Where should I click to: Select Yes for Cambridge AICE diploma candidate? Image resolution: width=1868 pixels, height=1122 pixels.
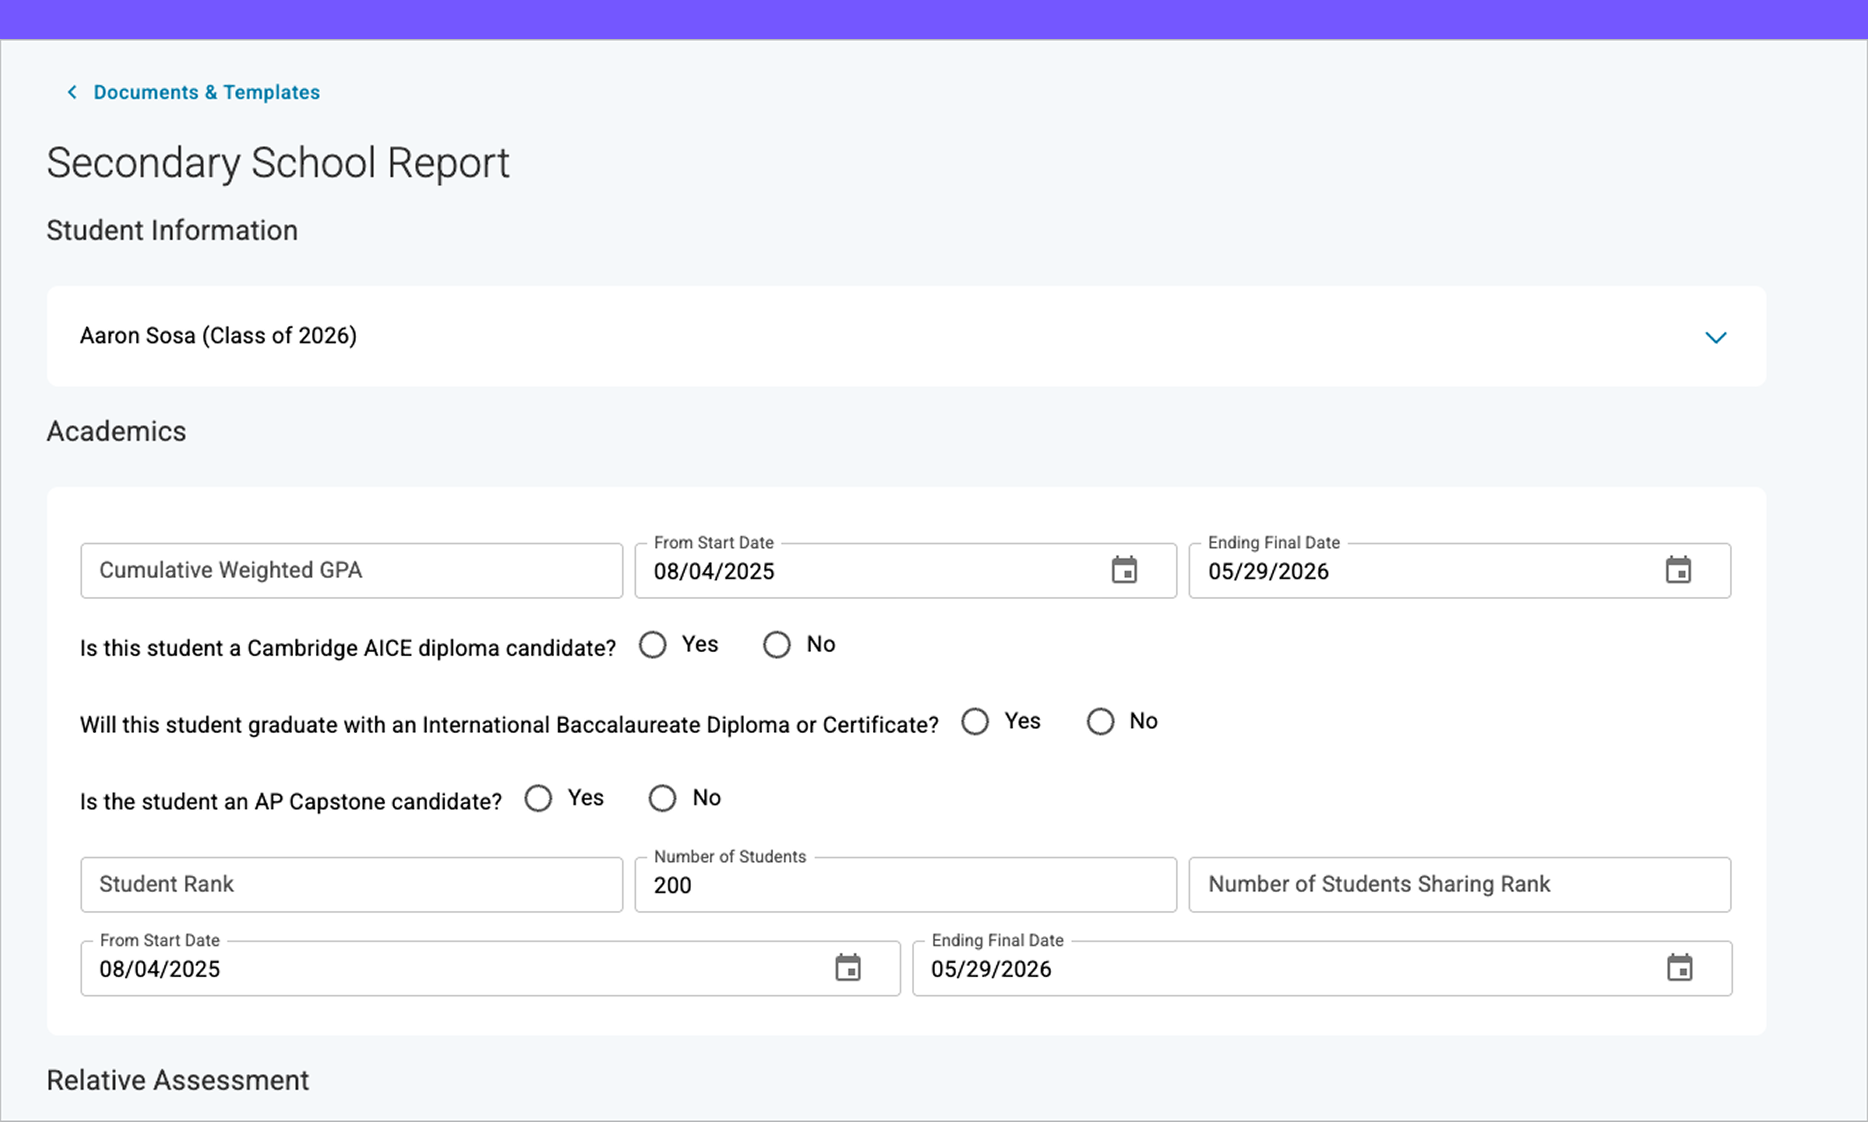(652, 645)
